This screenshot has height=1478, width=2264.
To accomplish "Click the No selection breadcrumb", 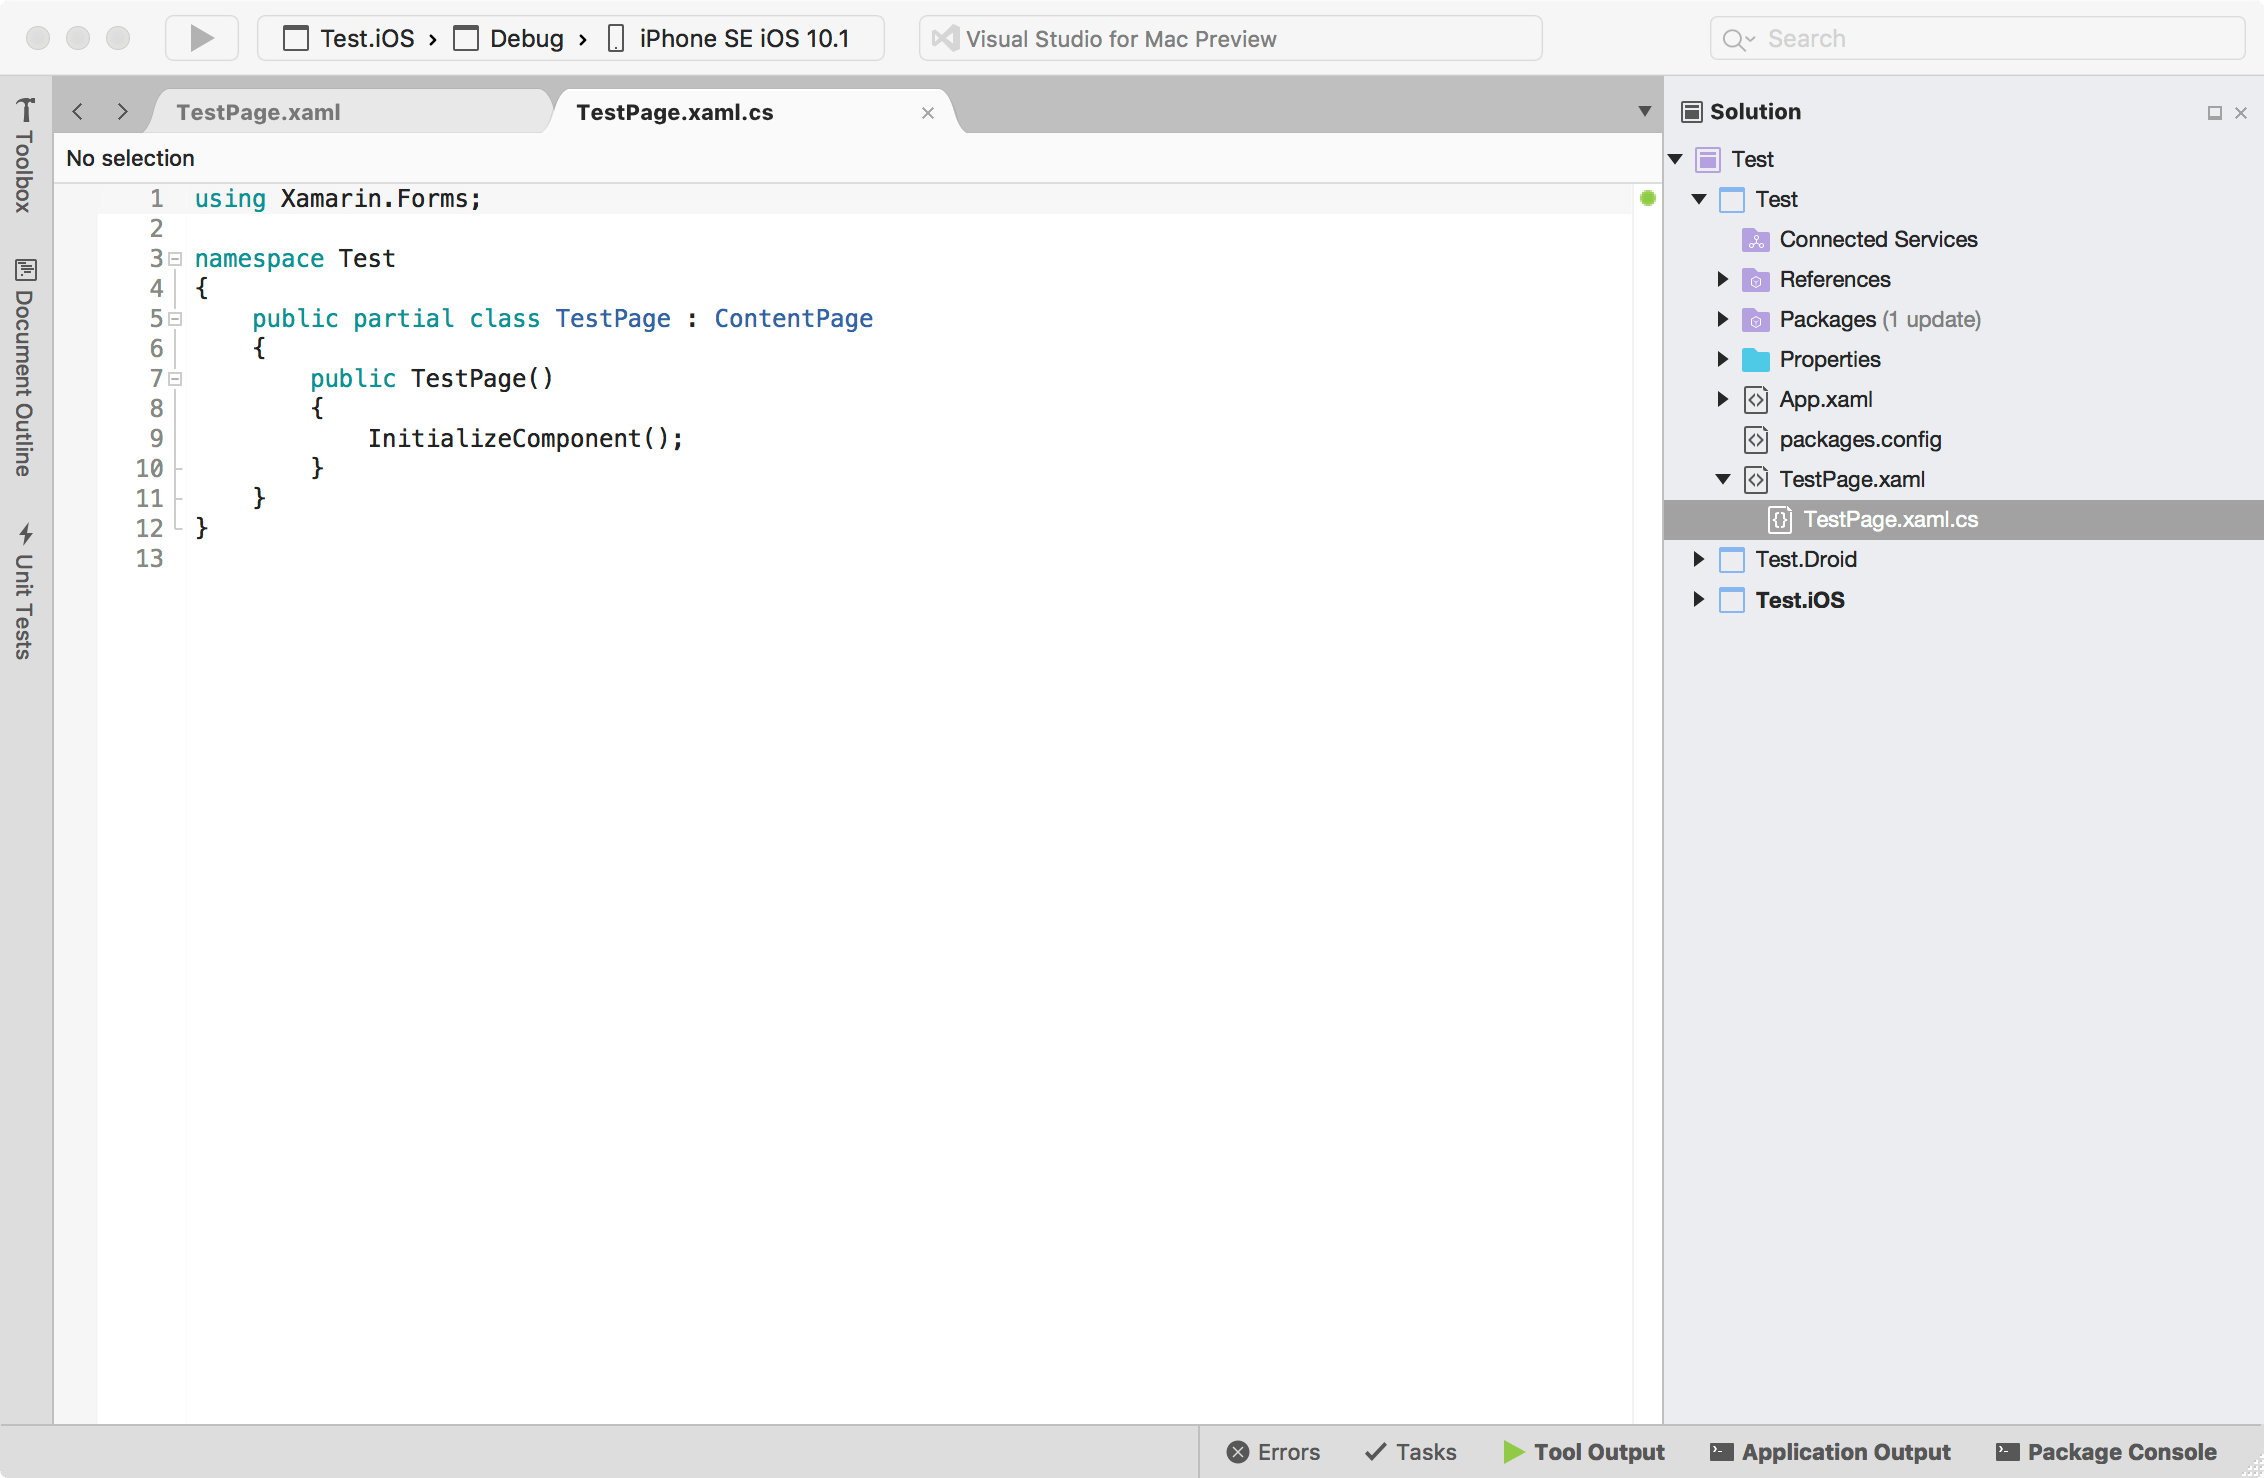I will pos(130,158).
